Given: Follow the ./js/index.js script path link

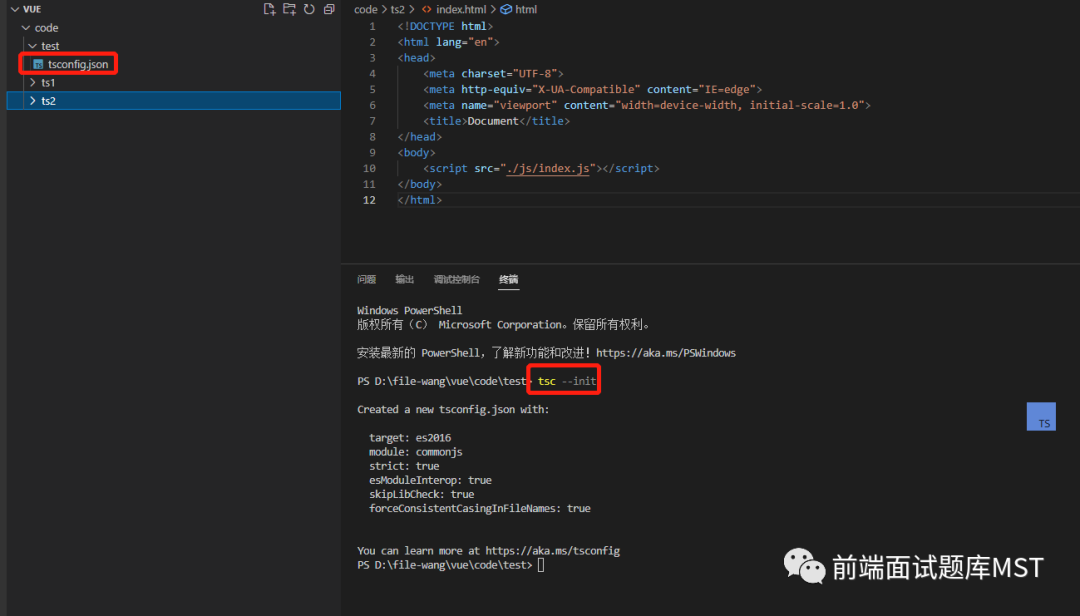Looking at the screenshot, I should (548, 168).
